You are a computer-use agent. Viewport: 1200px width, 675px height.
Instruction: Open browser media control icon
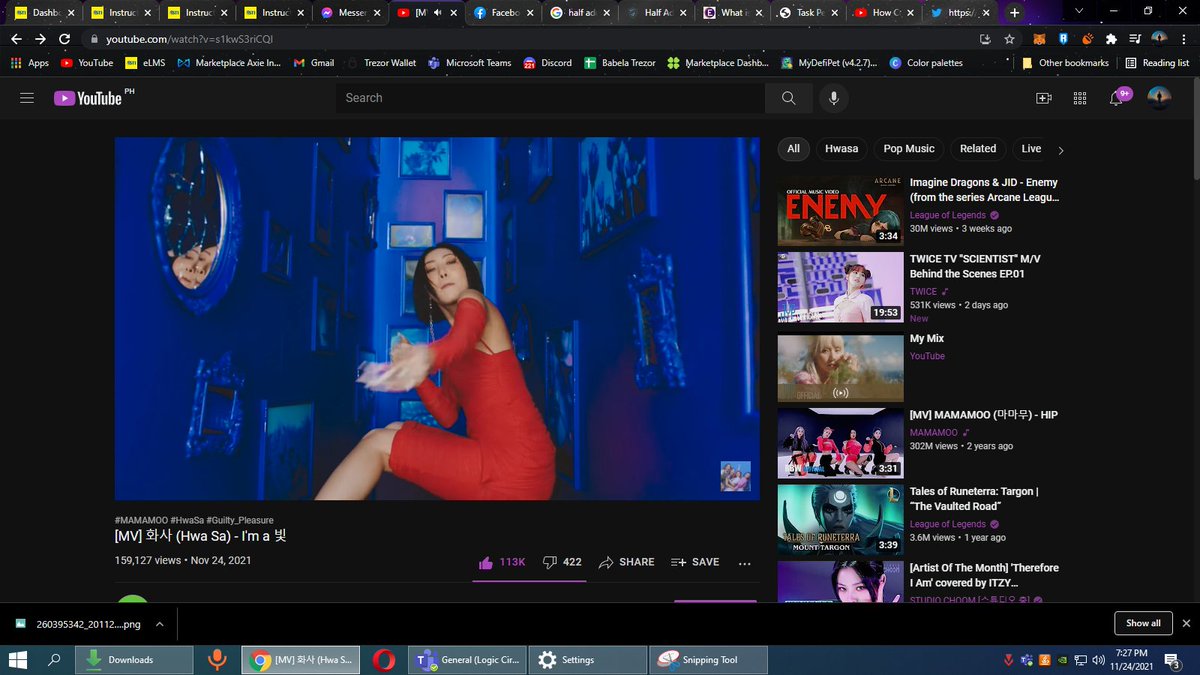coord(1135,39)
